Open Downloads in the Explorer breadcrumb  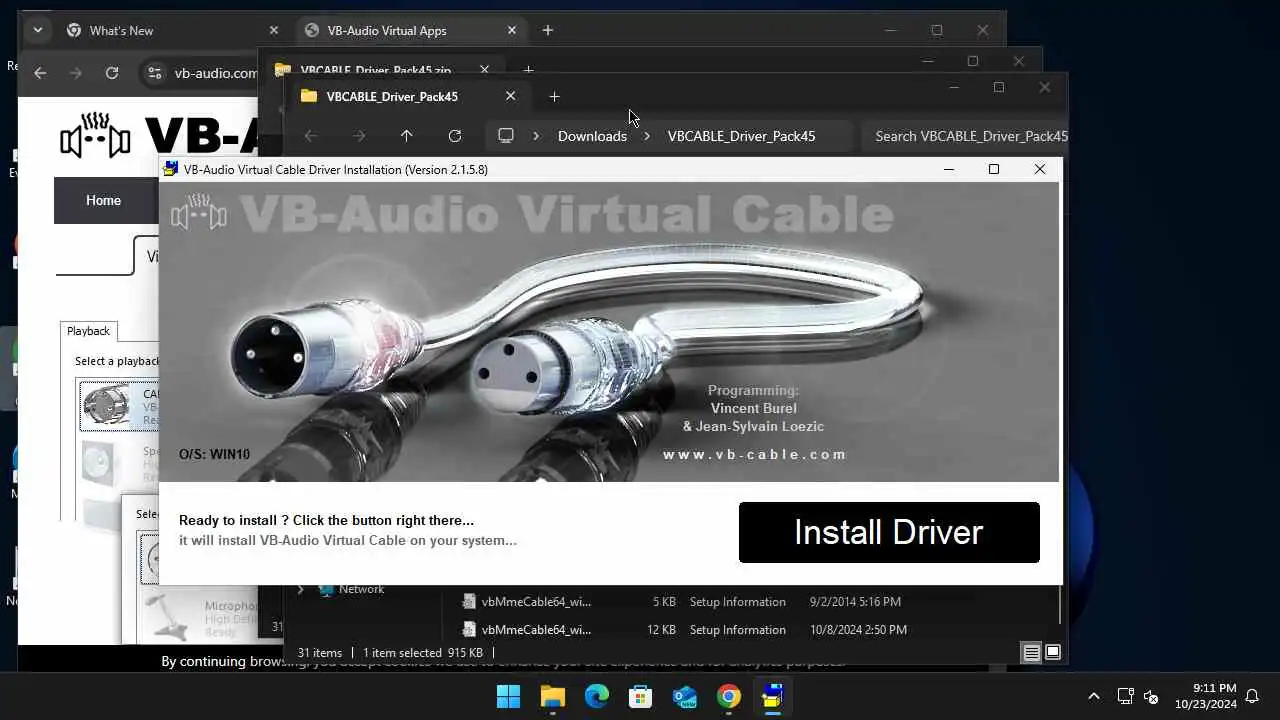pyautogui.click(x=592, y=136)
